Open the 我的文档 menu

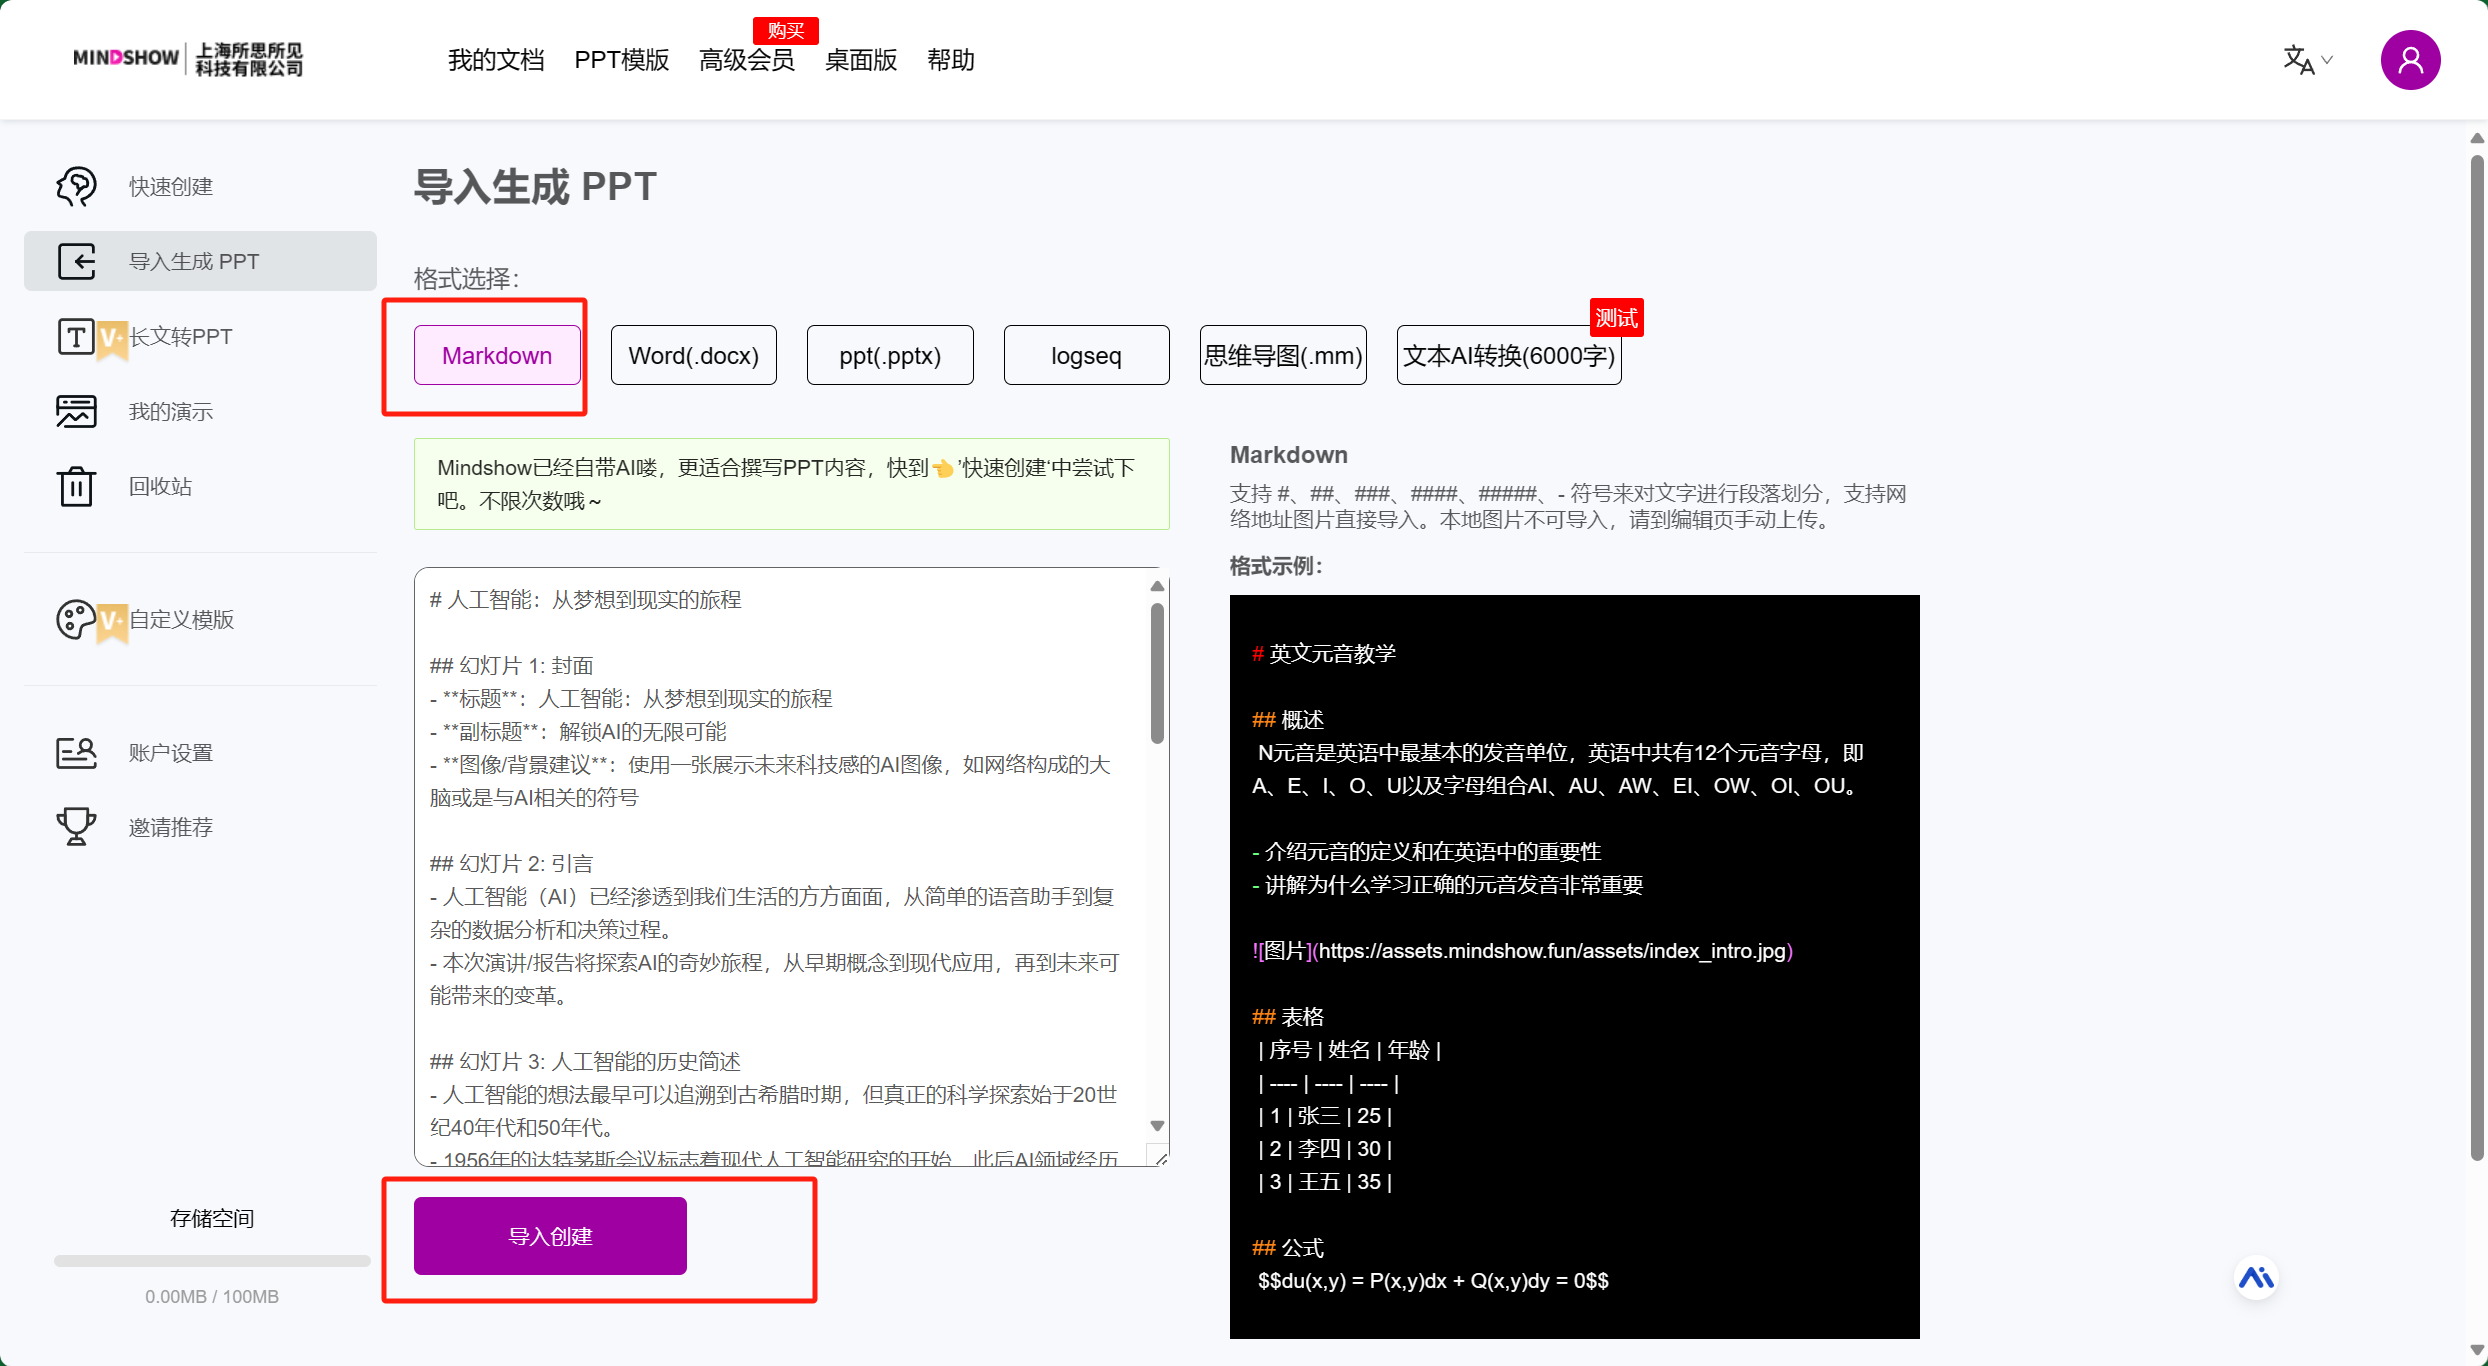point(495,60)
